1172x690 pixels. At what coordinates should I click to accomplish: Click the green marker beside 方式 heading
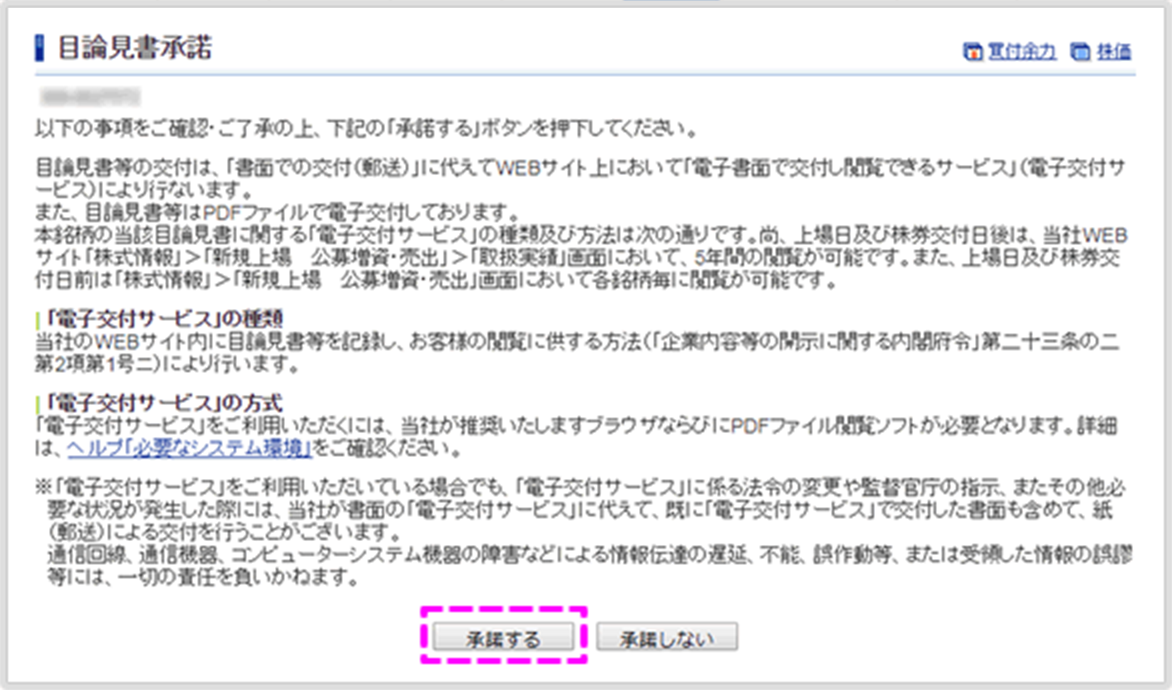[x=37, y=403]
